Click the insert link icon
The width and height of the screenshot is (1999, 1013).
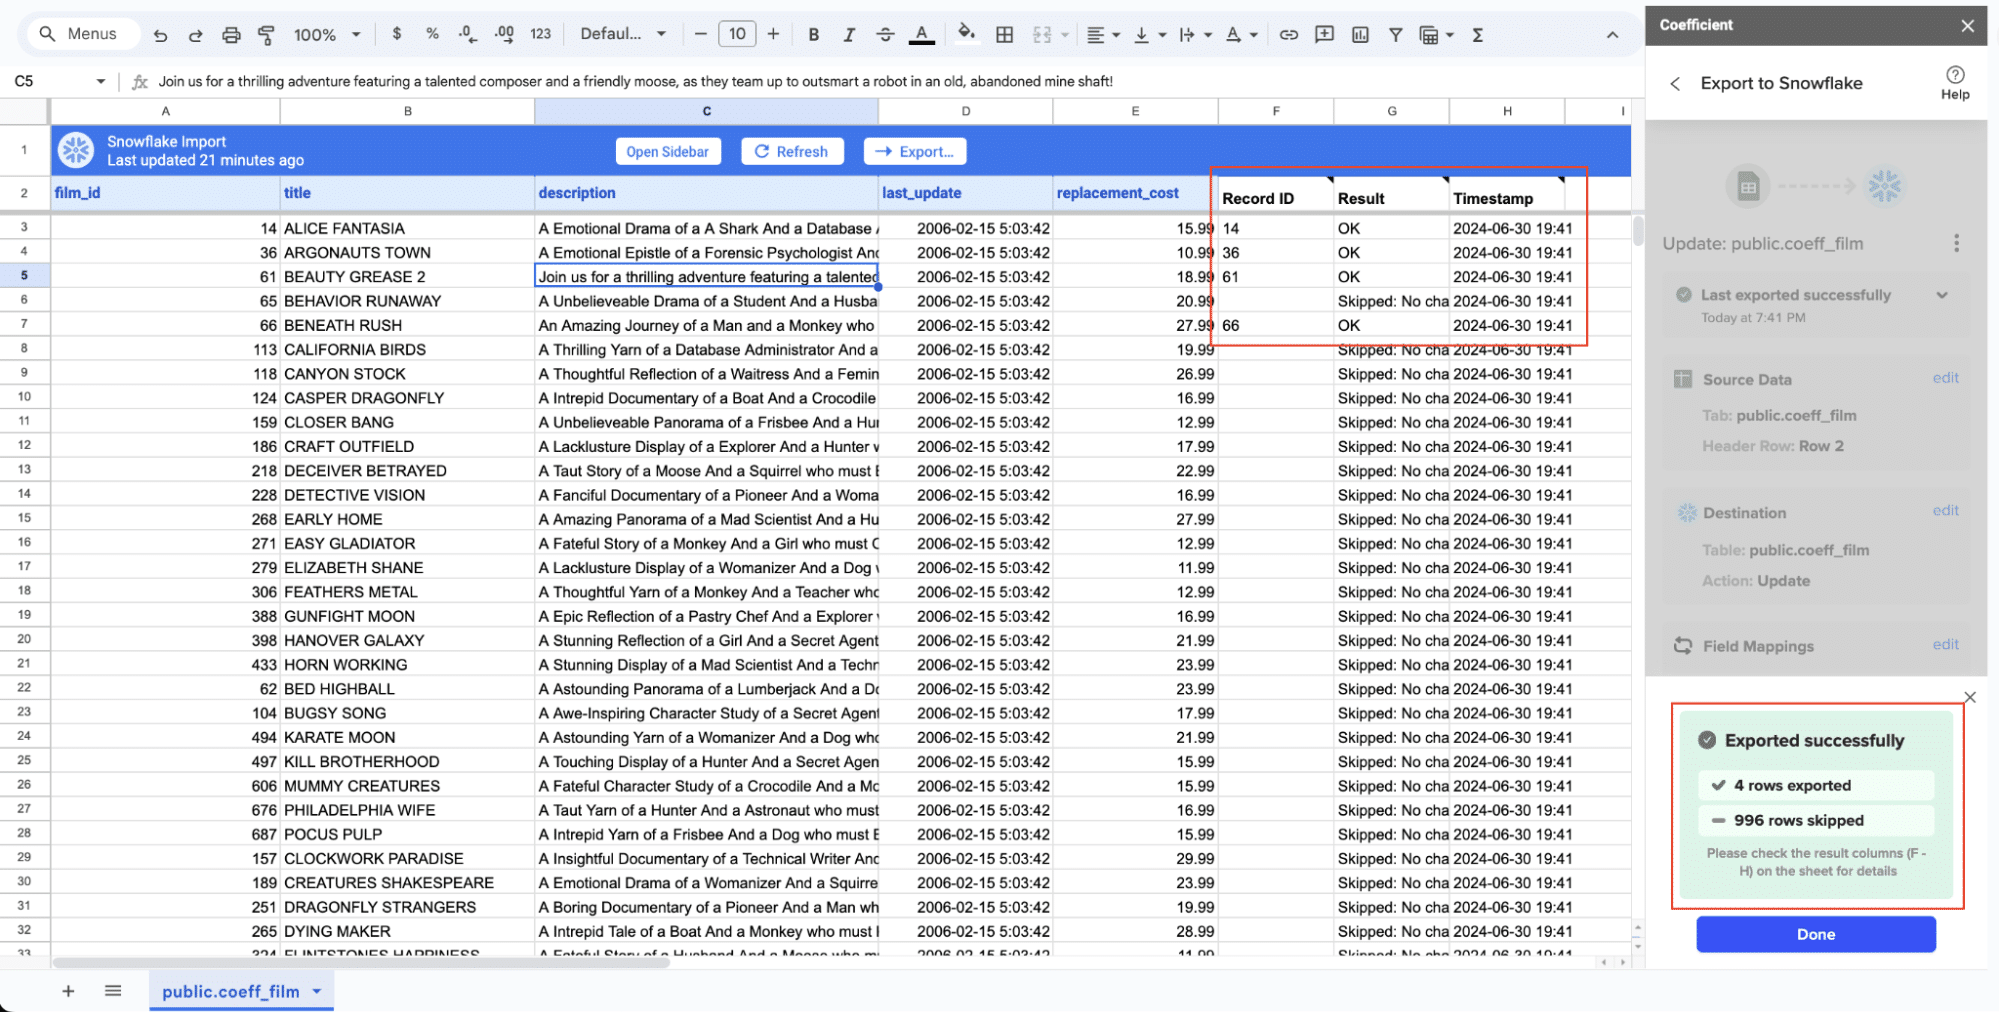(1289, 35)
